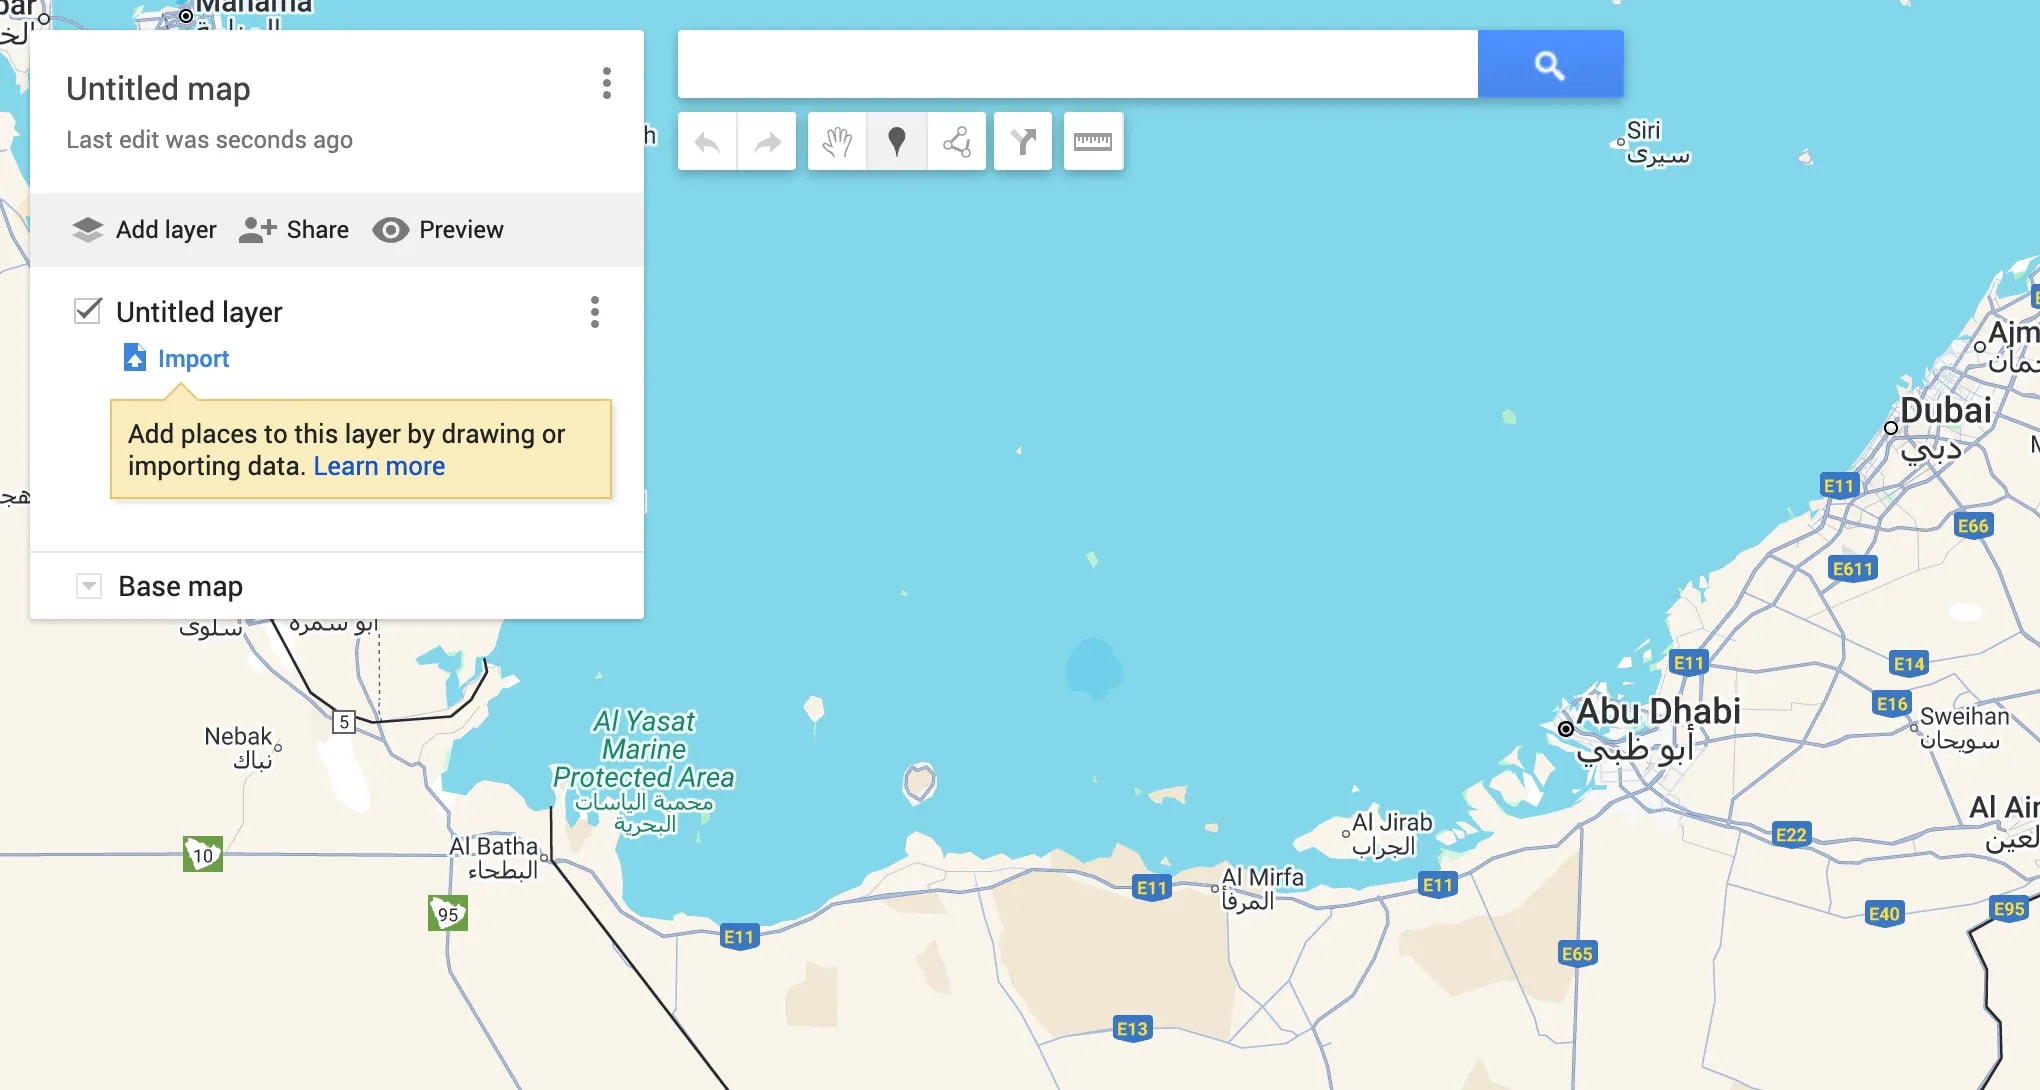Click the Redo arrow in the toolbar
The height and width of the screenshot is (1090, 2040).
[767, 142]
